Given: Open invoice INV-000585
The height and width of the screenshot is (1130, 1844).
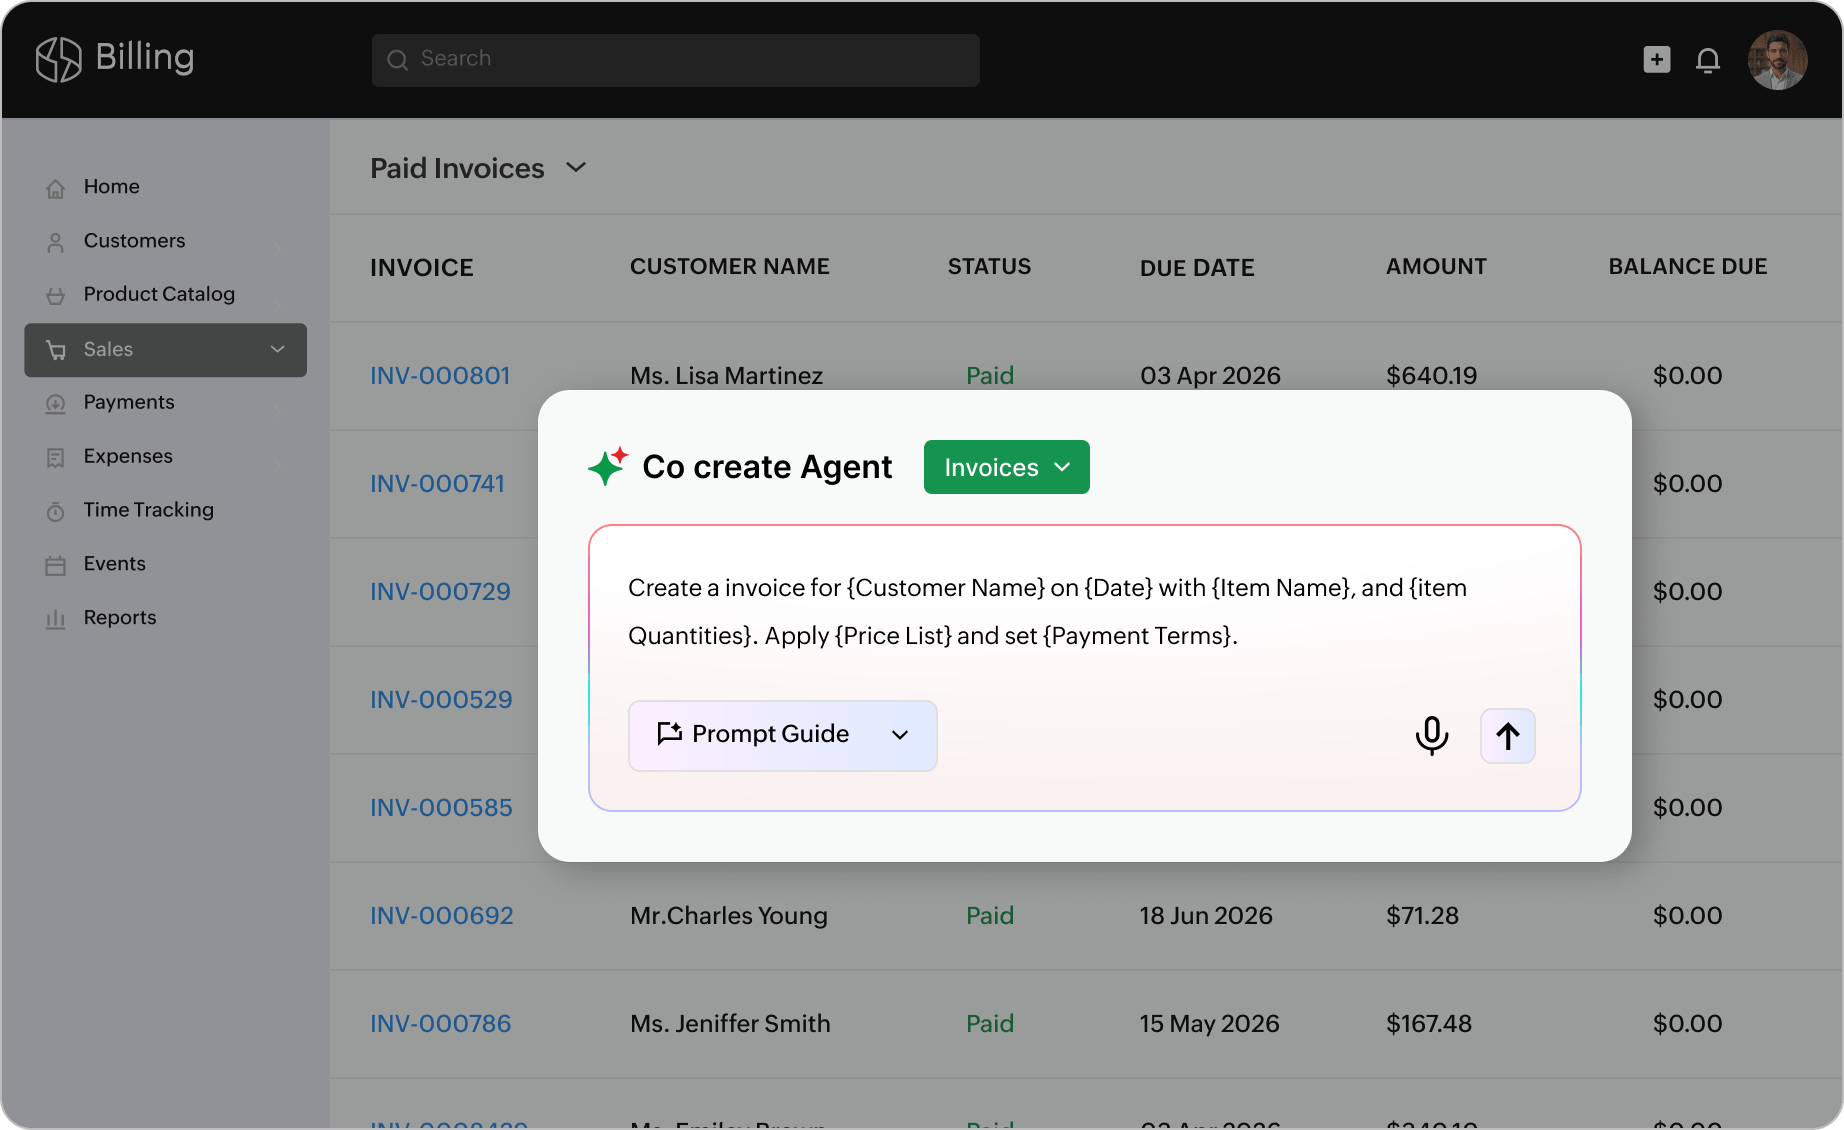Looking at the screenshot, I should 441,808.
